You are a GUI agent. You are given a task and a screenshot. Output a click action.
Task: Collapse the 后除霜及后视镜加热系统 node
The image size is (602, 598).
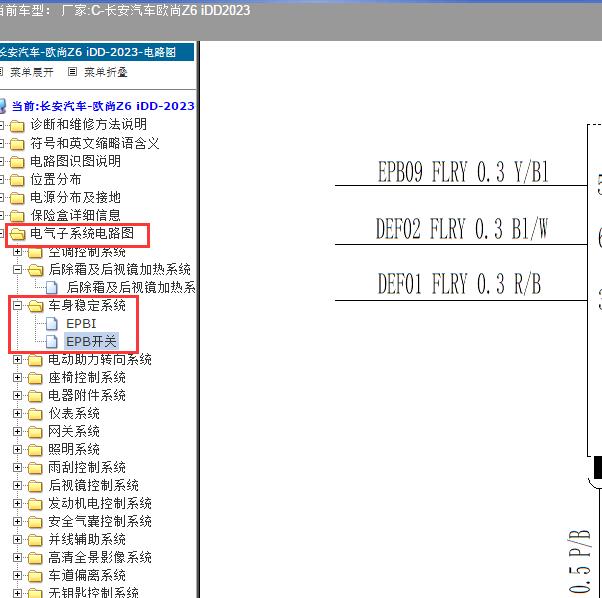tap(17, 269)
